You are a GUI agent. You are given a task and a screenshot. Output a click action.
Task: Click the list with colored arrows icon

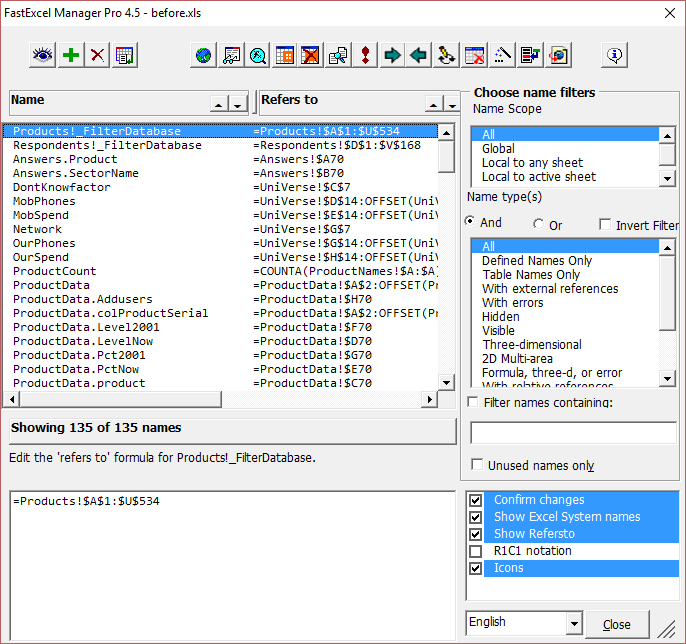(x=530, y=55)
